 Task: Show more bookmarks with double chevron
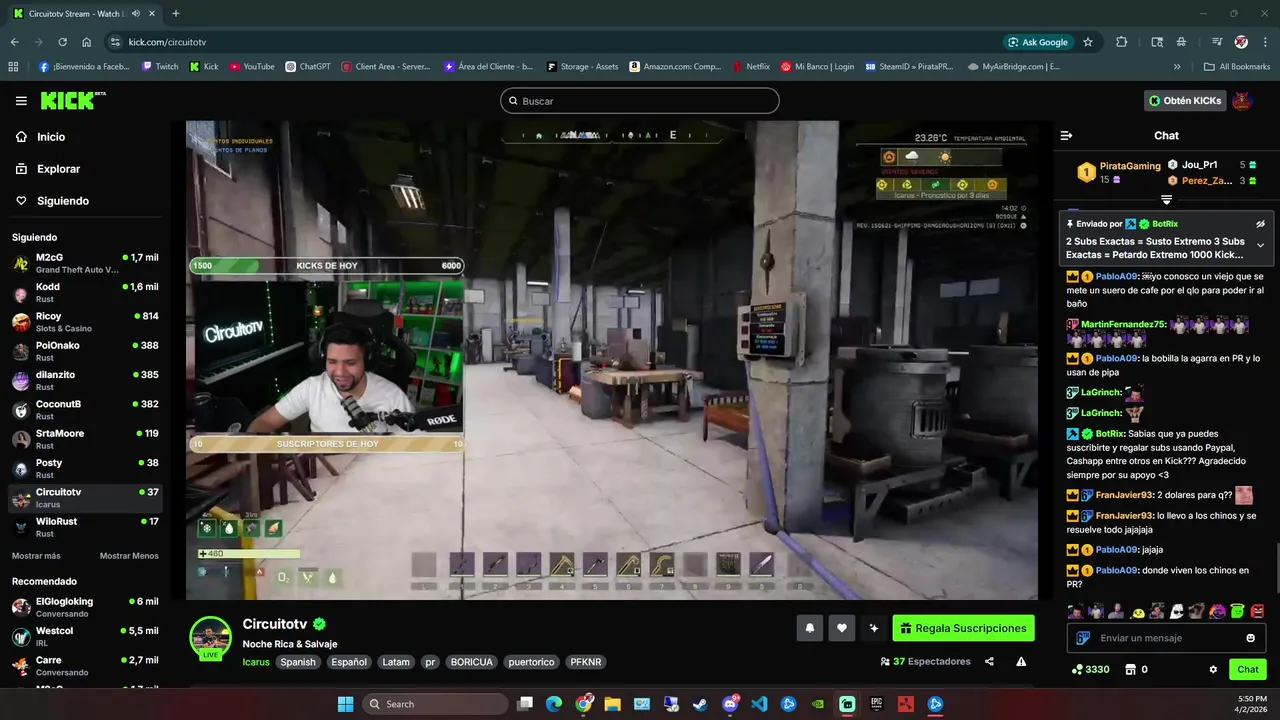point(1177,67)
